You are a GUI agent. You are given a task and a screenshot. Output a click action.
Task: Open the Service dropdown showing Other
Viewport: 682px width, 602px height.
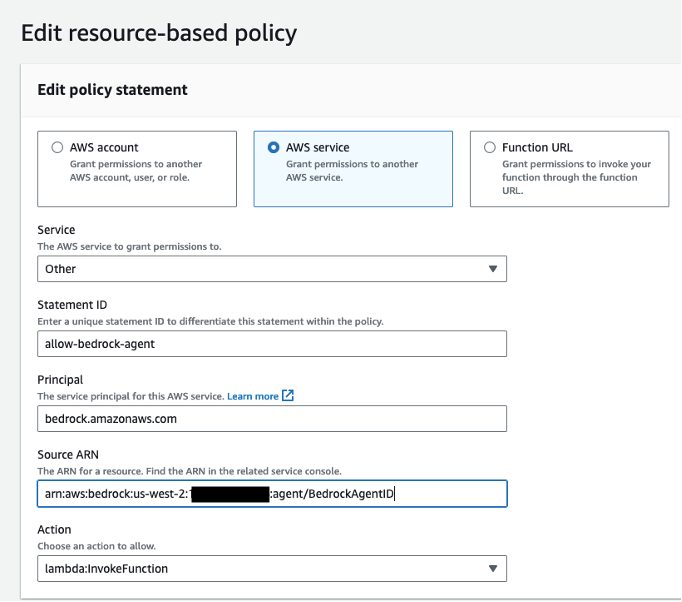pos(272,269)
